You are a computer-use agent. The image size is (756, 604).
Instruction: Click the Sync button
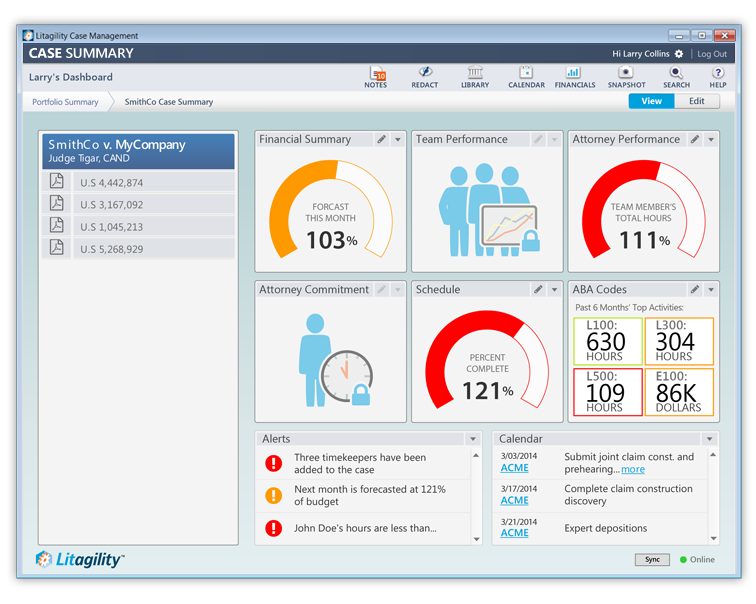652,560
